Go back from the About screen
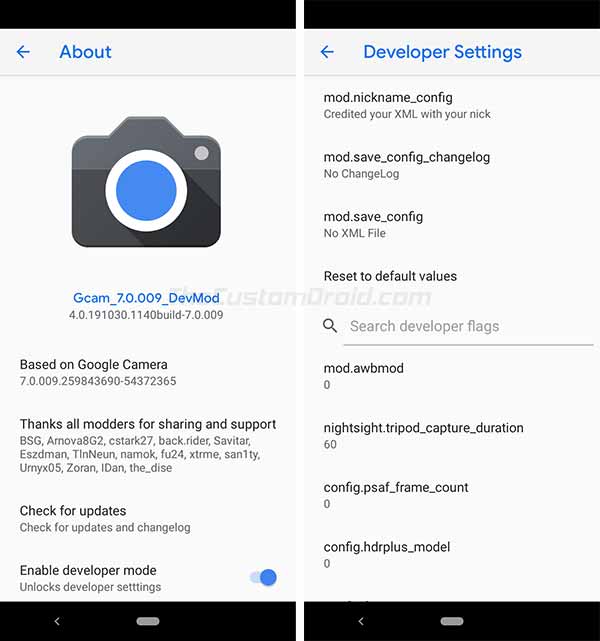 (x=23, y=52)
